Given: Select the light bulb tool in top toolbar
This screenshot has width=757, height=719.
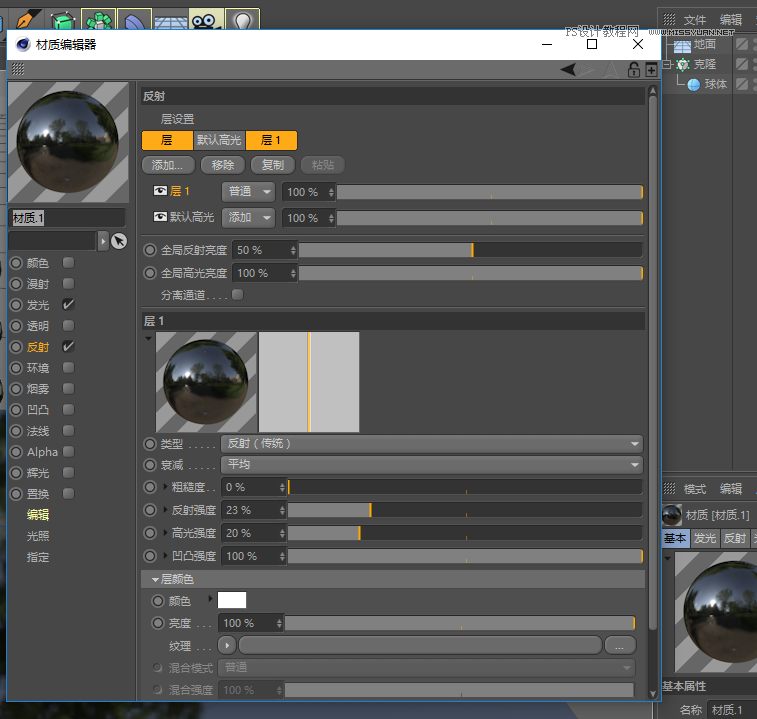Looking at the screenshot, I should pyautogui.click(x=241, y=20).
